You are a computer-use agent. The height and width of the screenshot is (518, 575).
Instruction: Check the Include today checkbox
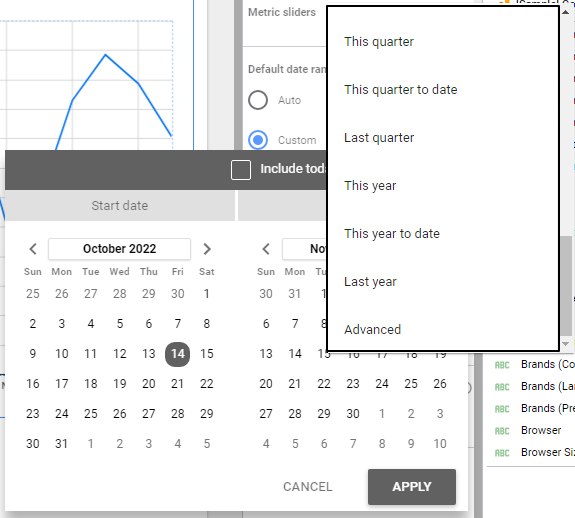coord(241,170)
